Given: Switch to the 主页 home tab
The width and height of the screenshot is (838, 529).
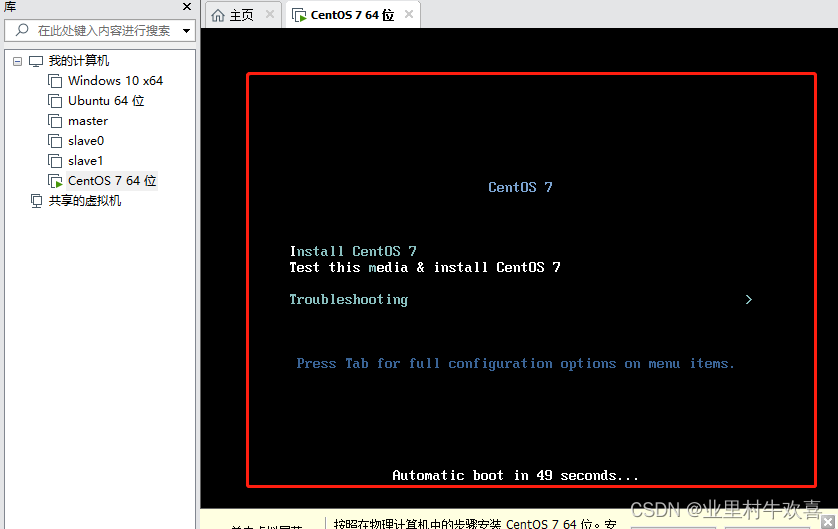Looking at the screenshot, I should click(x=241, y=15).
